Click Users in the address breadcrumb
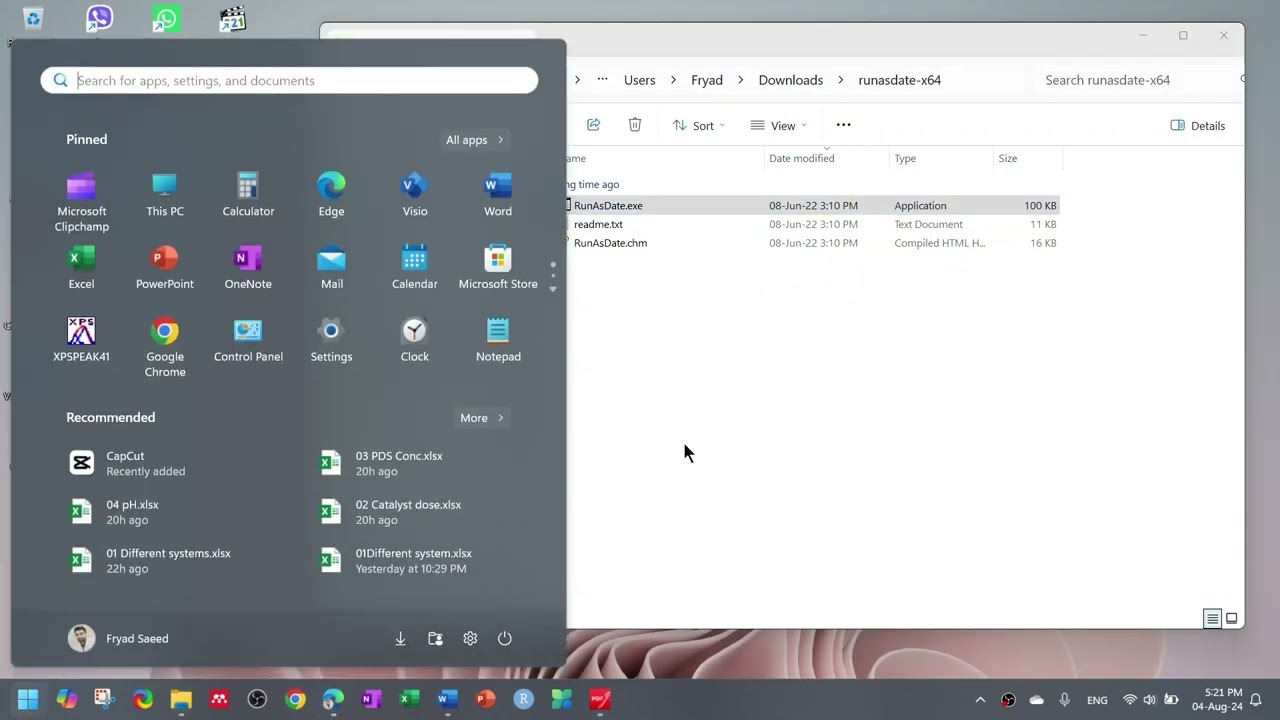The width and height of the screenshot is (1280, 720). (x=640, y=80)
